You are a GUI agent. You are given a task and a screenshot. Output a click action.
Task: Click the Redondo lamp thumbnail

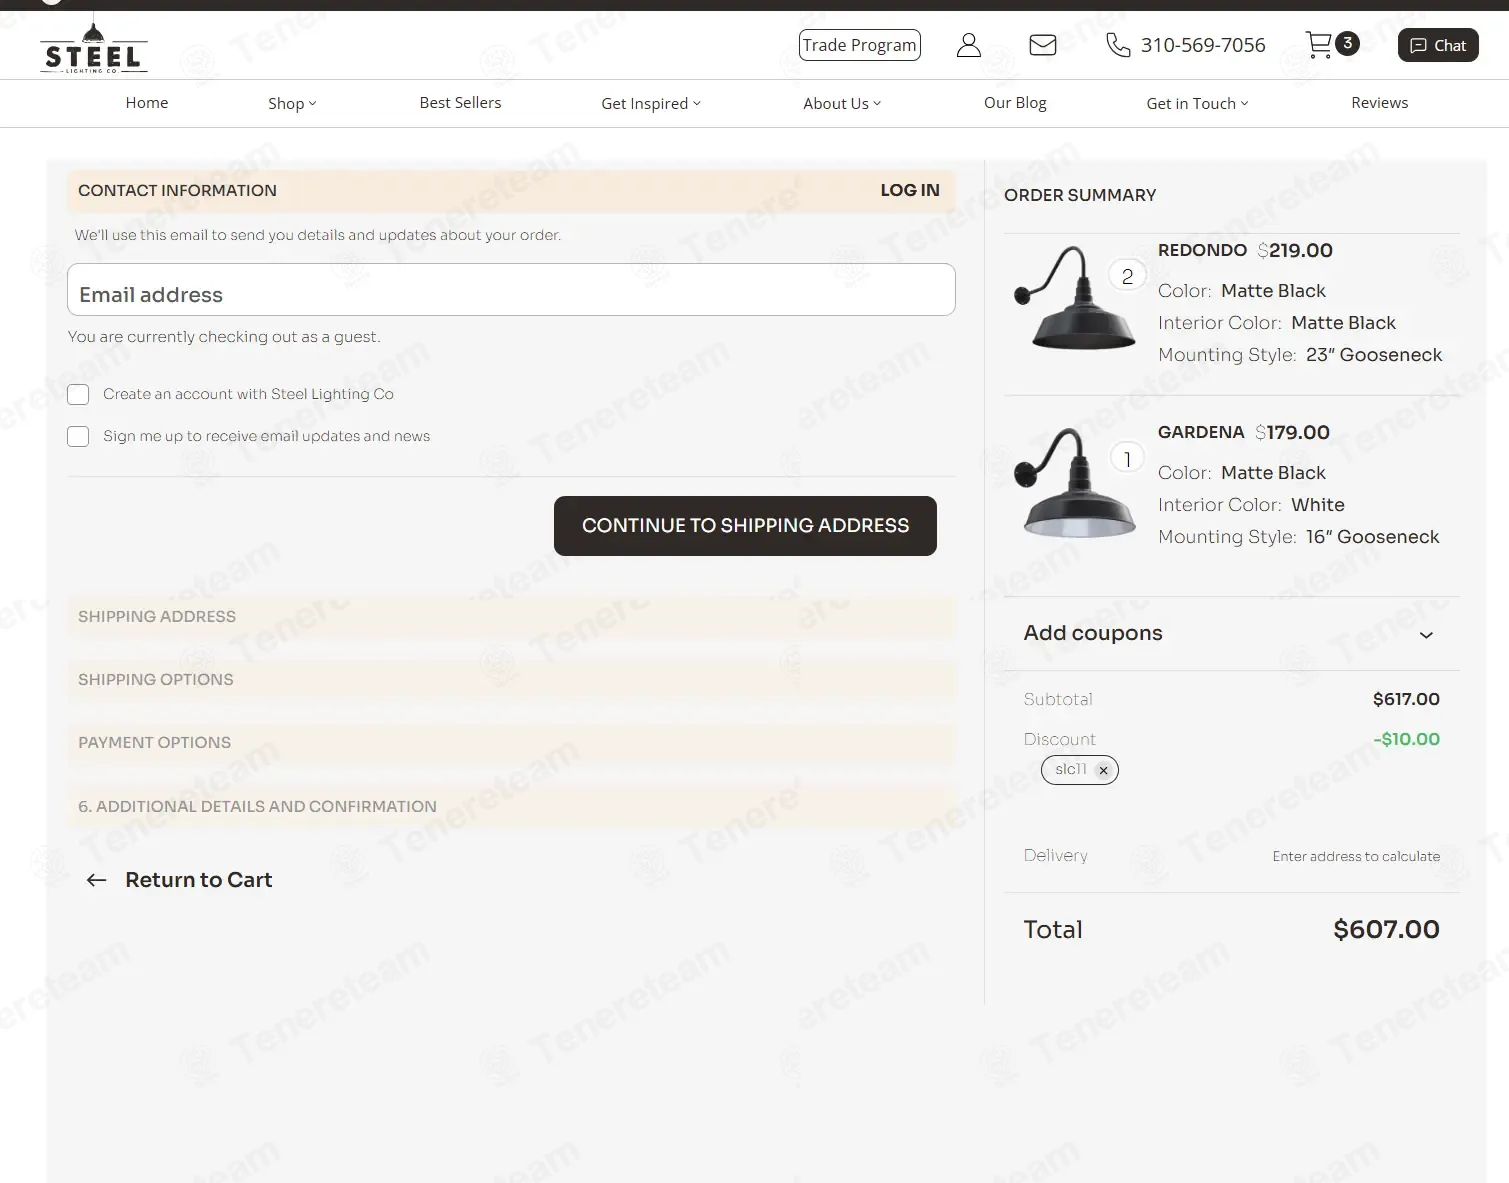pyautogui.click(x=1075, y=298)
